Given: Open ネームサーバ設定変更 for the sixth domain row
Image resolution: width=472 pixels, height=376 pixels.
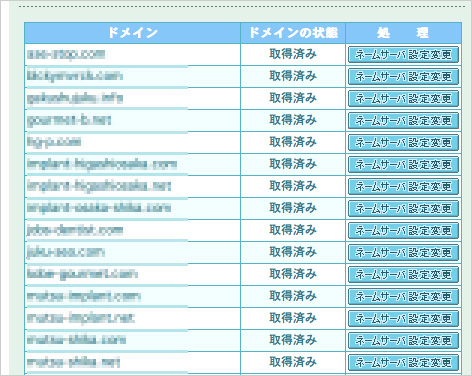Looking at the screenshot, I should coord(403,165).
